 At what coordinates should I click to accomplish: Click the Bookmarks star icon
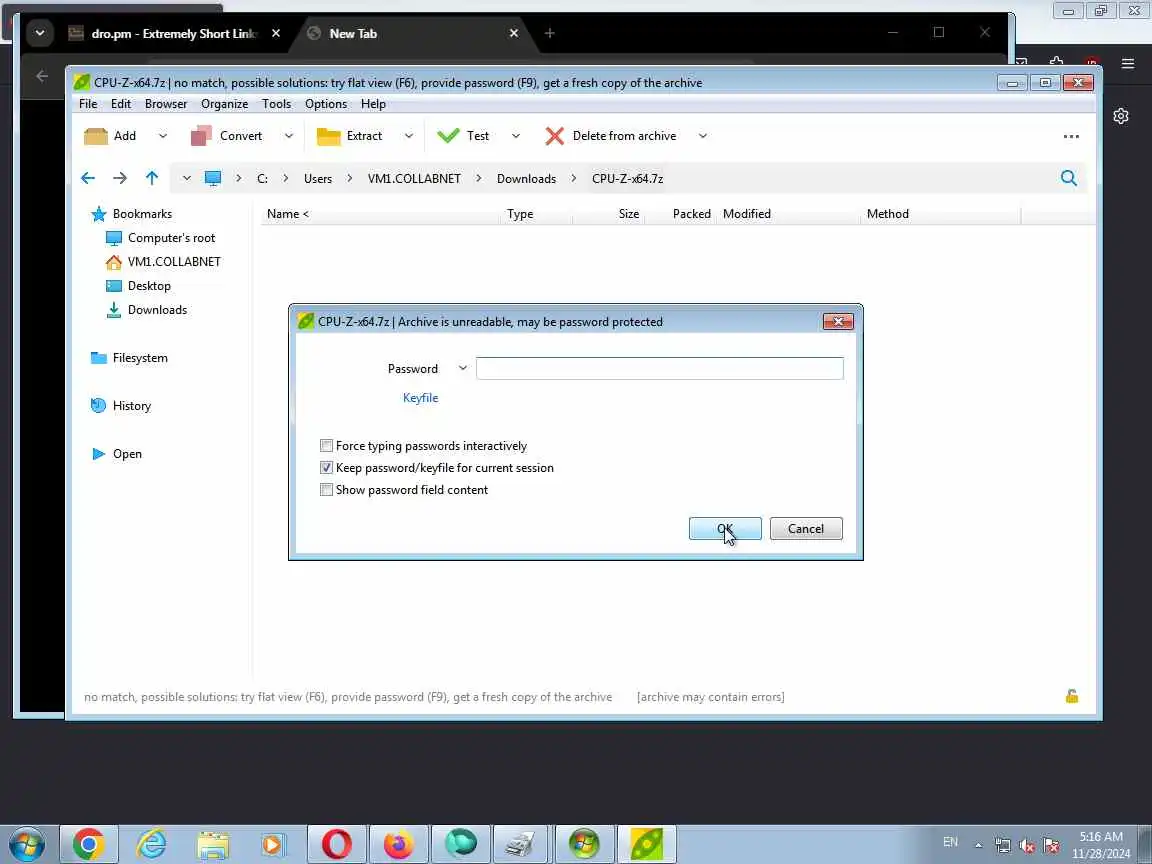[x=98, y=214]
